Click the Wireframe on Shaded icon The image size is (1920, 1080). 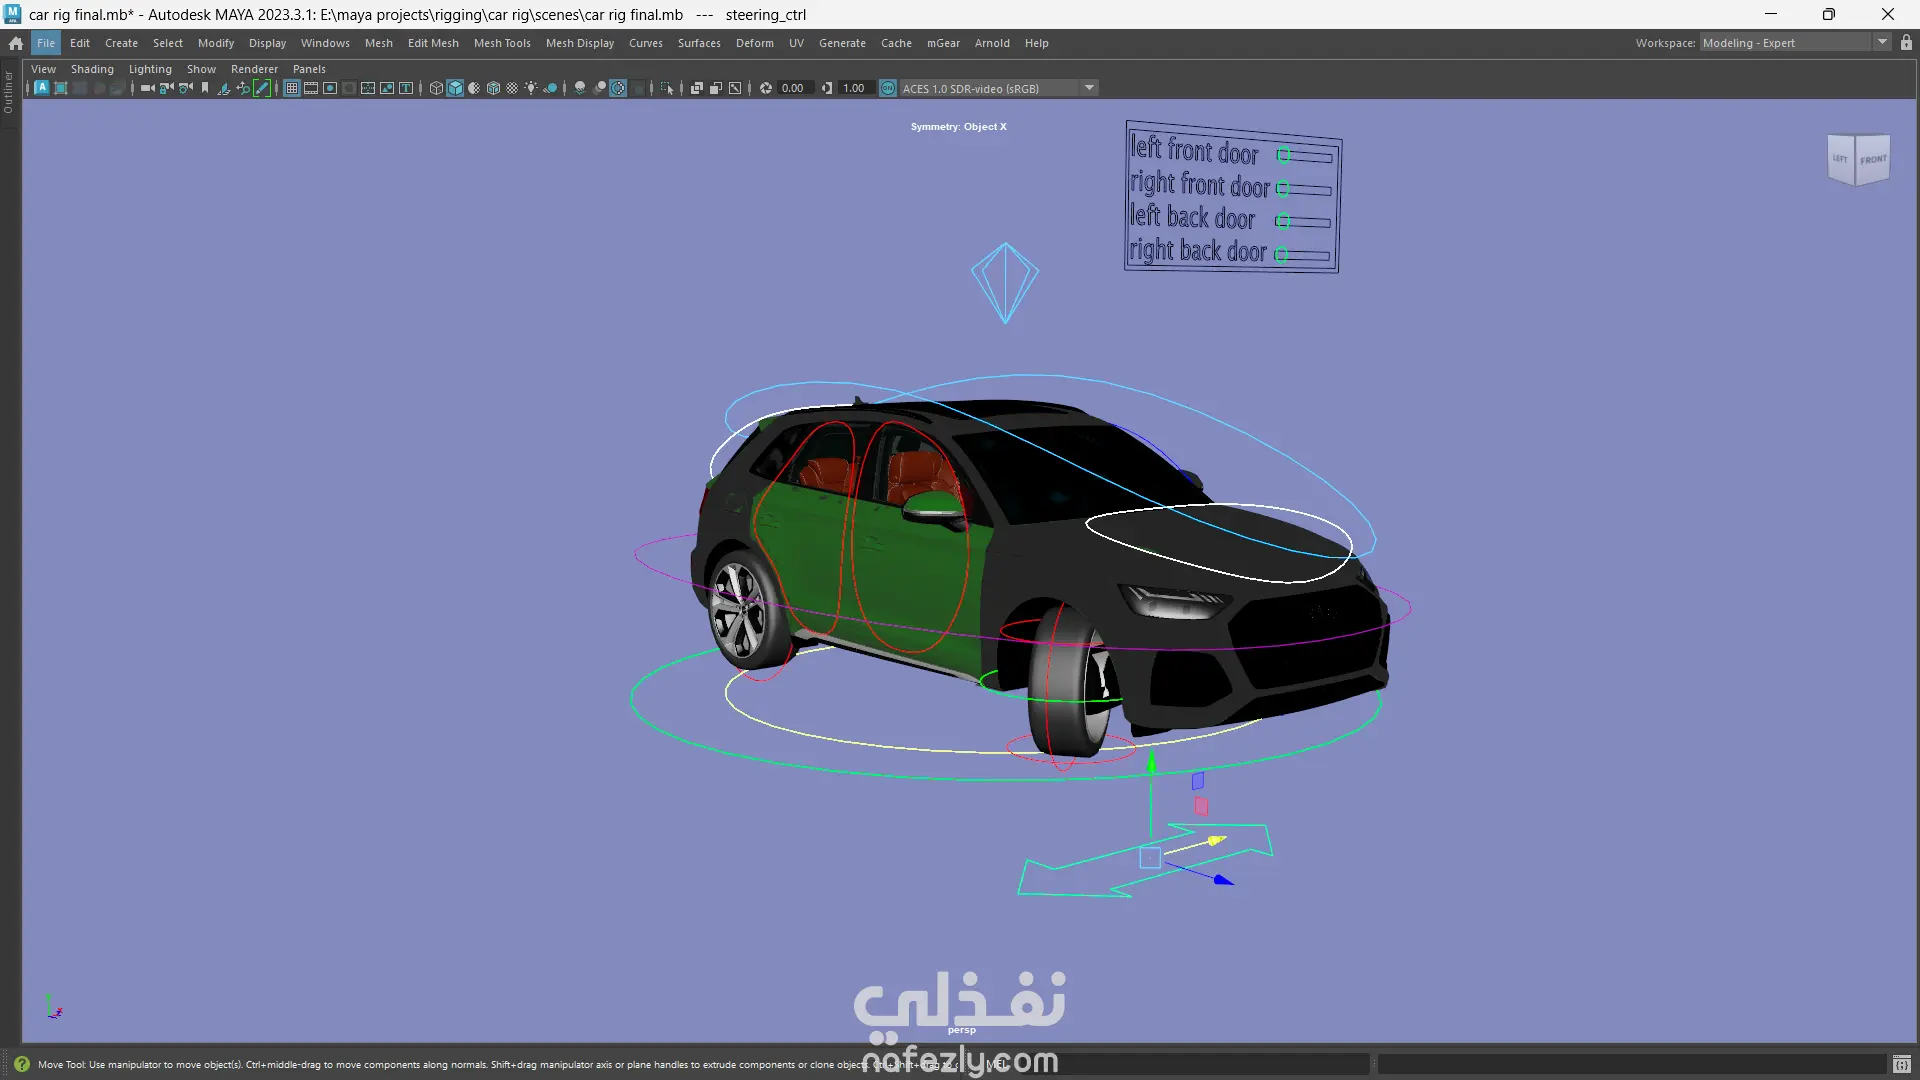click(x=493, y=88)
